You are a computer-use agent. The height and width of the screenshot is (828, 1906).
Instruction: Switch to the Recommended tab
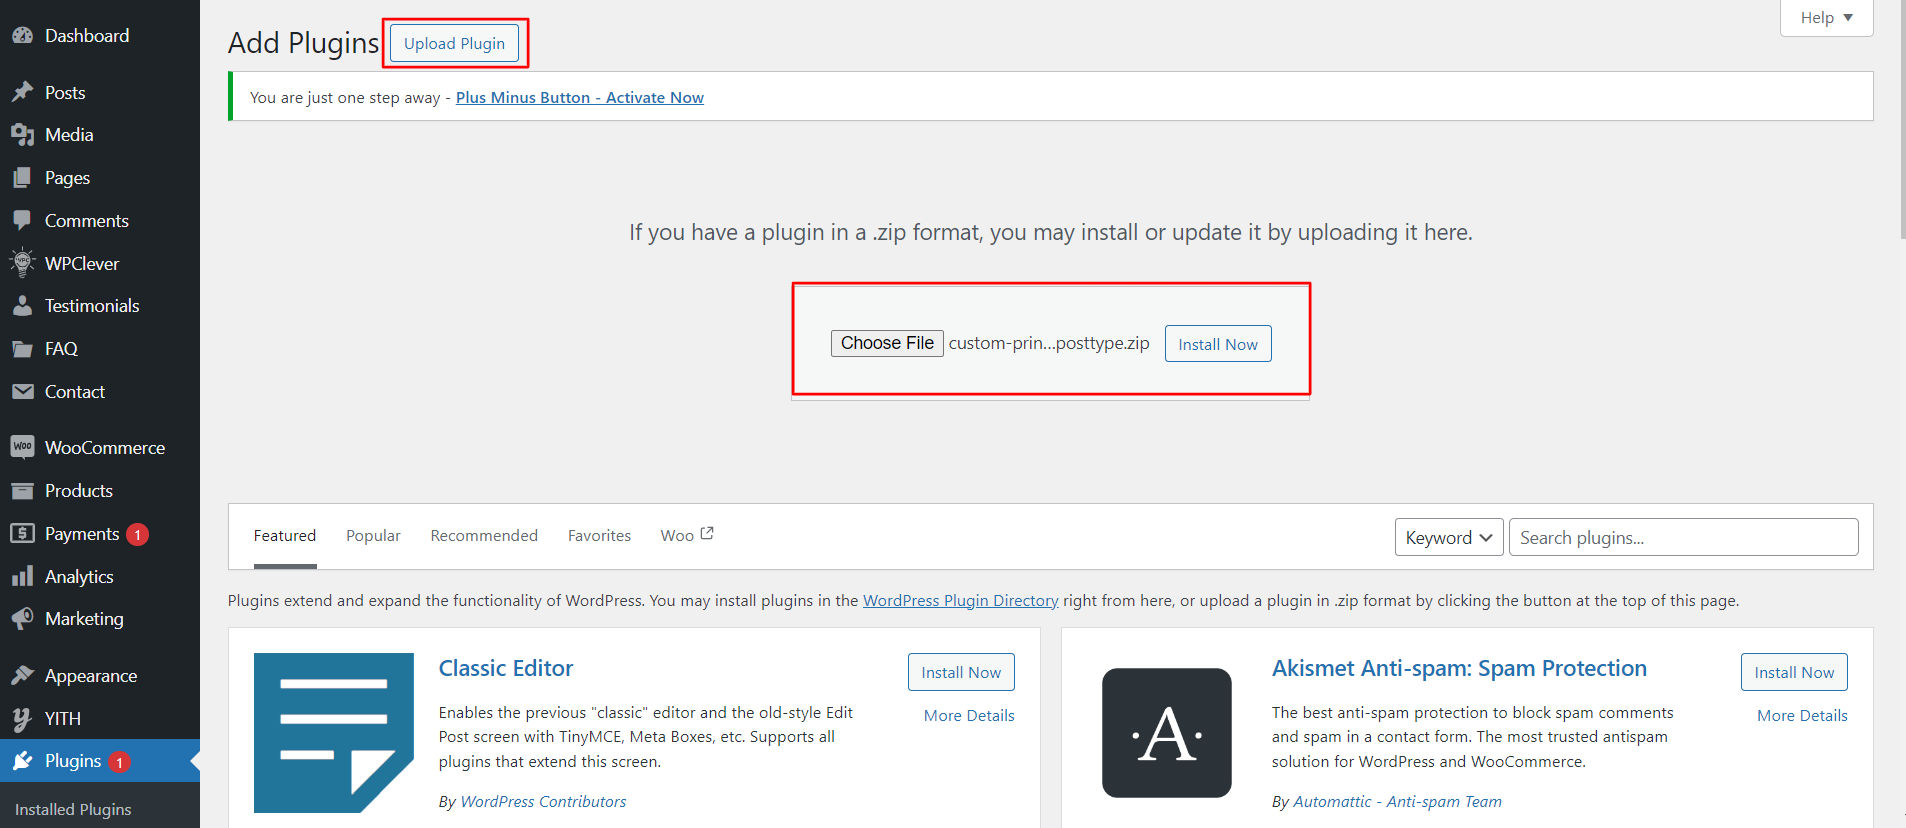[x=484, y=536]
